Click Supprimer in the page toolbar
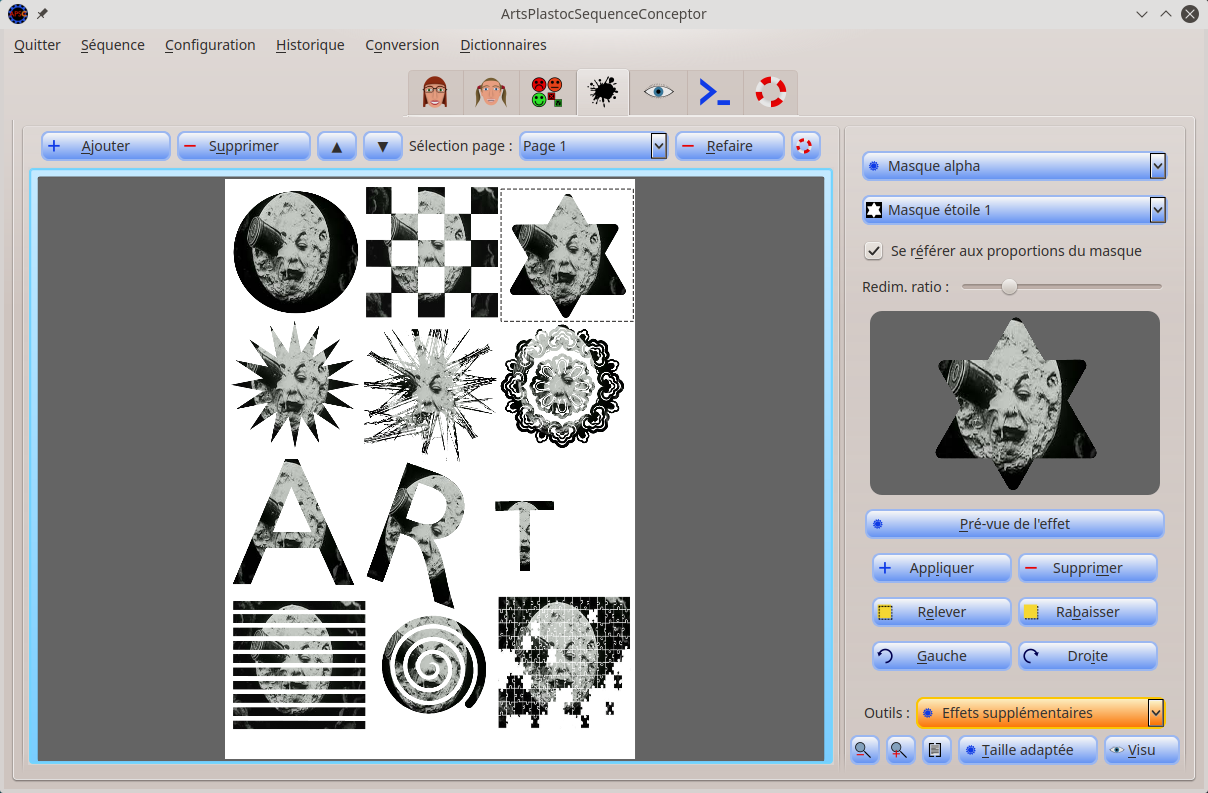Image resolution: width=1208 pixels, height=793 pixels. 244,146
